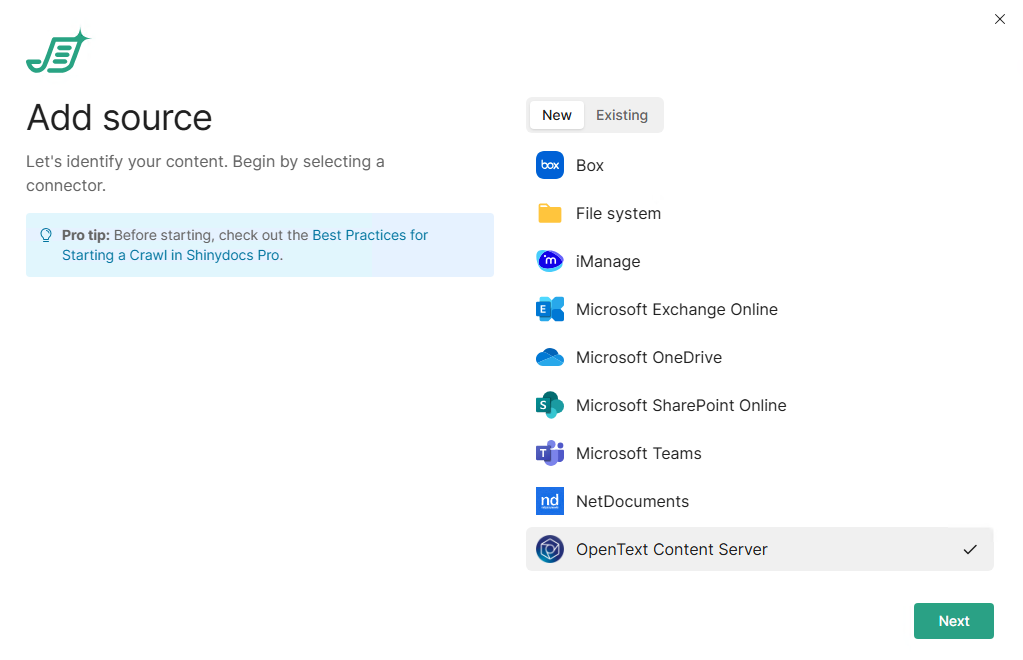Pick the File system connector label
The image size is (1023, 660).
(x=618, y=213)
